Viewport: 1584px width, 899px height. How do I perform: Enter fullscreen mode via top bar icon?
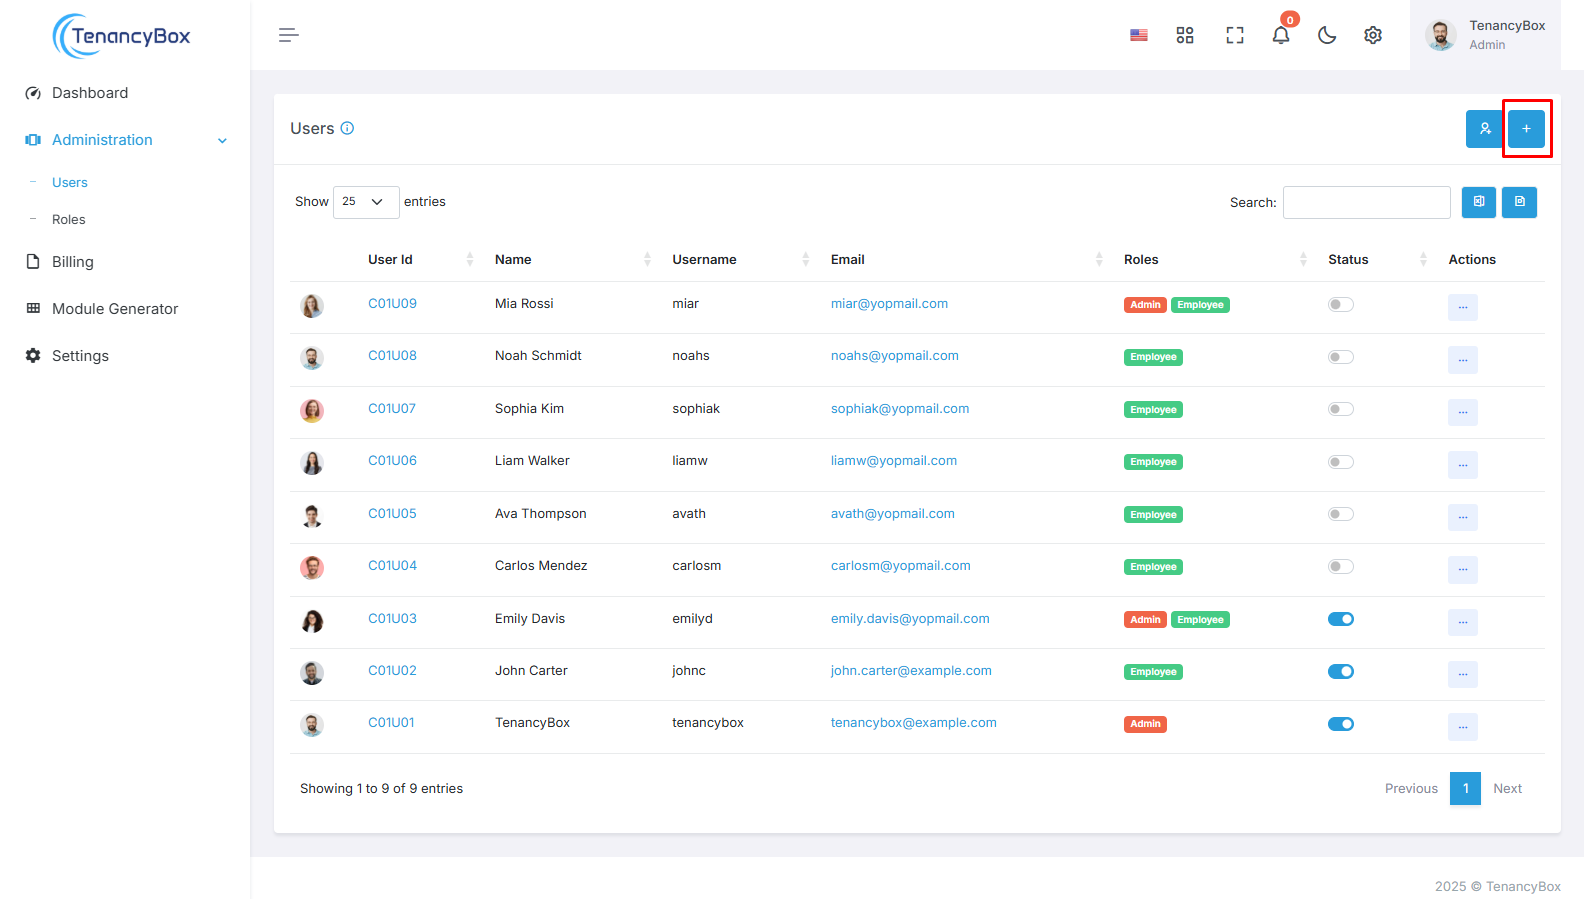1234,35
